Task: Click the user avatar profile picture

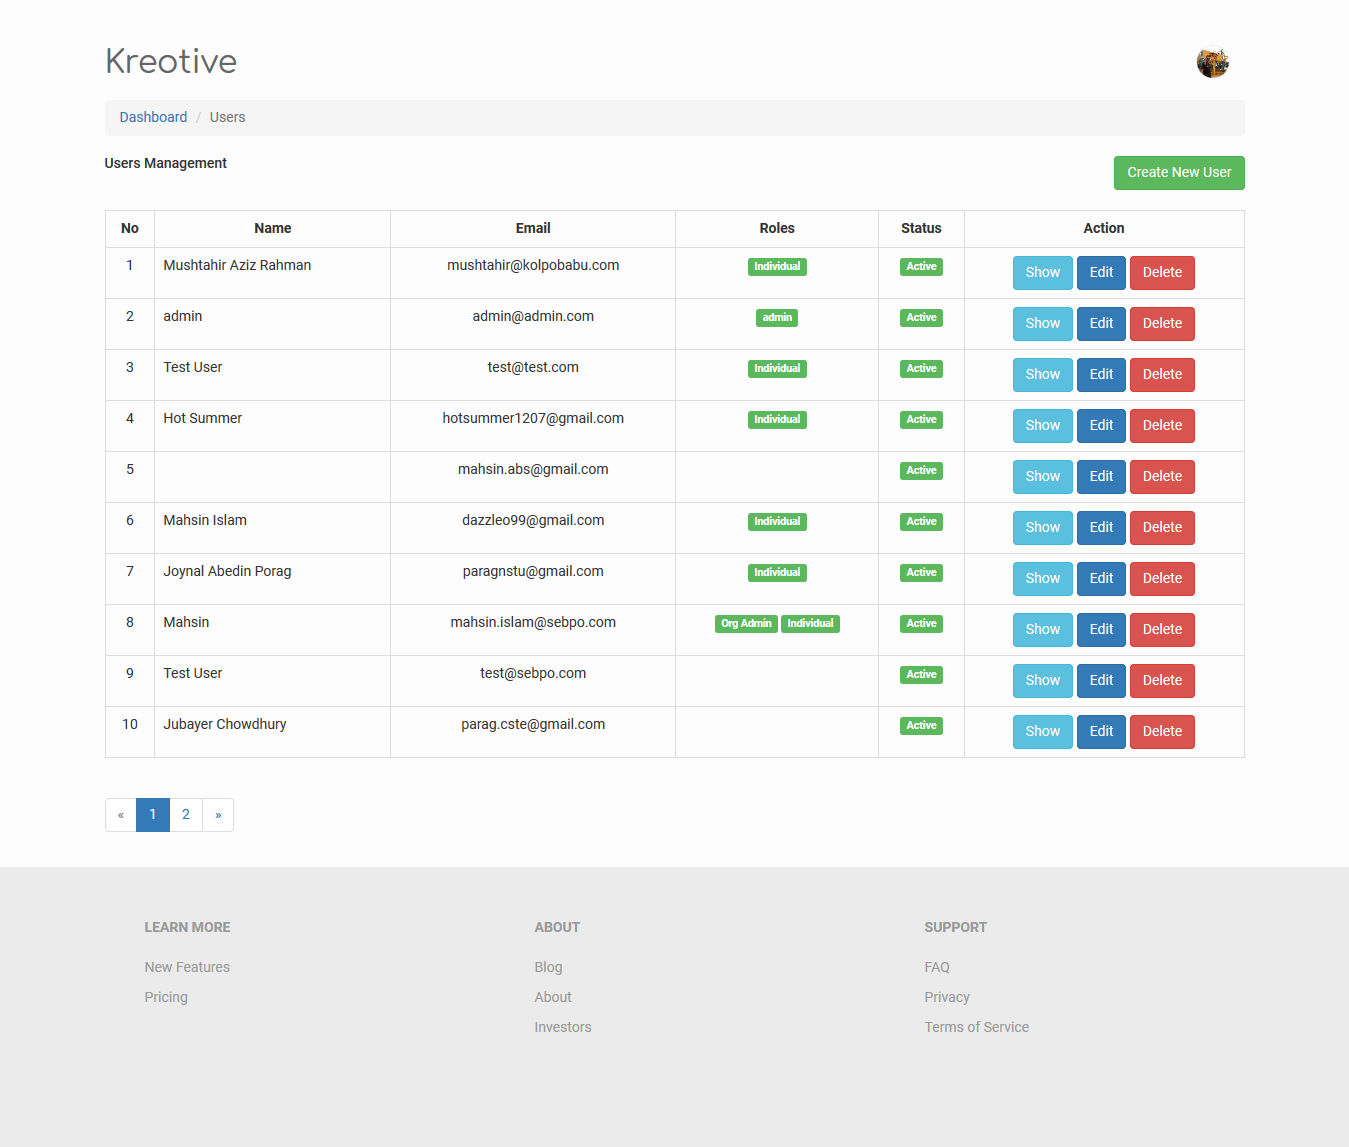Action: click(1212, 63)
